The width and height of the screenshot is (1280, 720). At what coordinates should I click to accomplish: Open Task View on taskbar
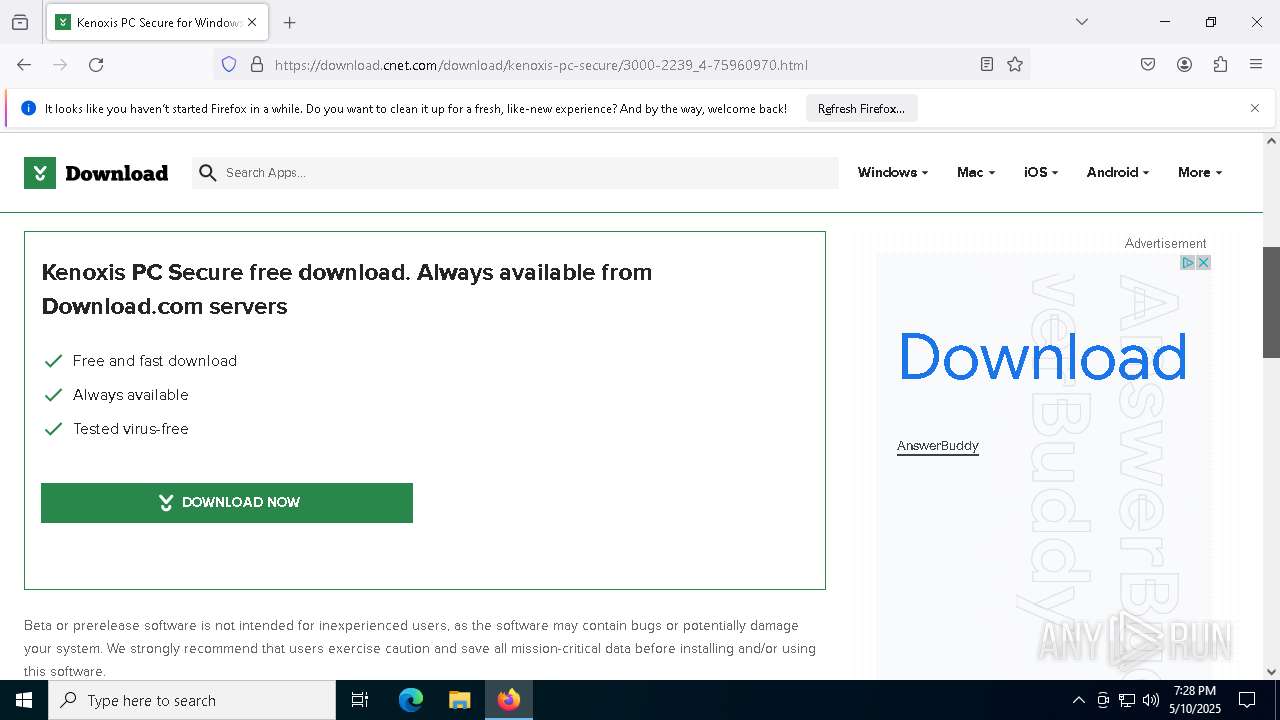(360, 700)
